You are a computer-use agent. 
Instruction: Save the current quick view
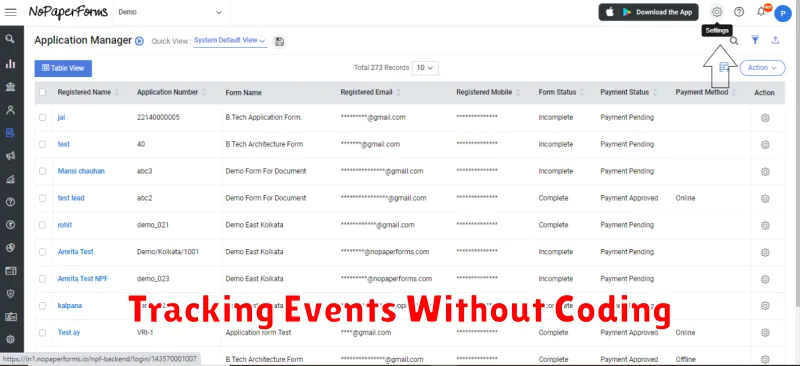[279, 41]
